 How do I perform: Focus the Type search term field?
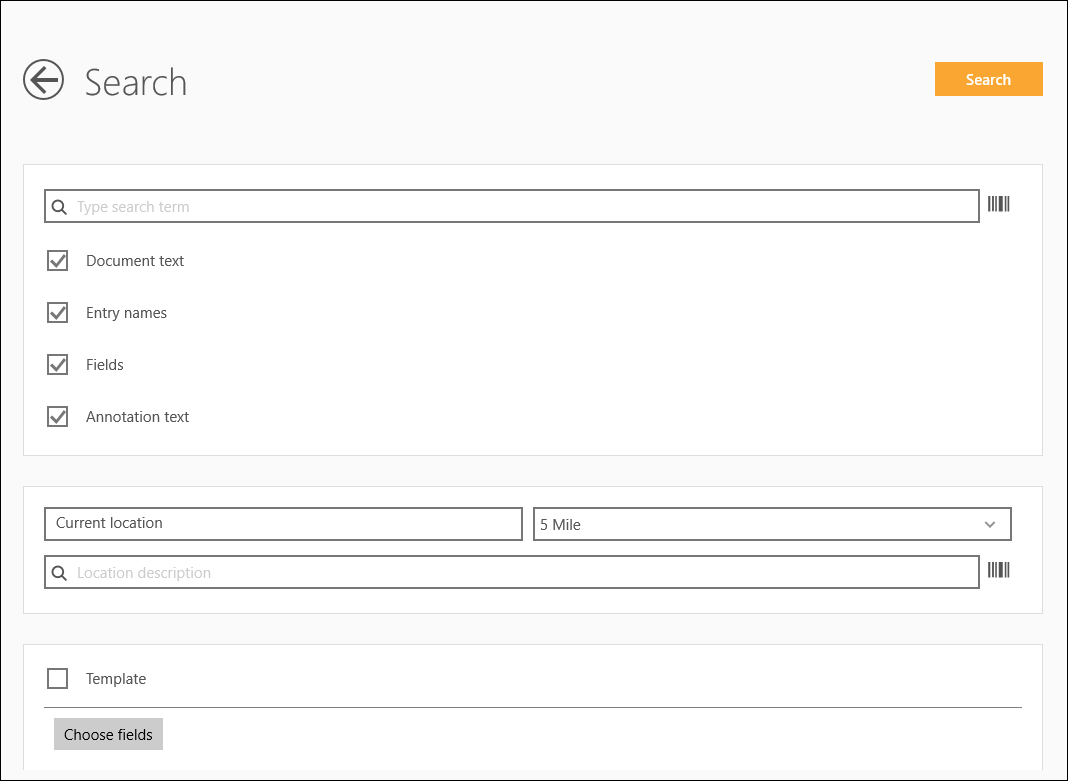(512, 206)
